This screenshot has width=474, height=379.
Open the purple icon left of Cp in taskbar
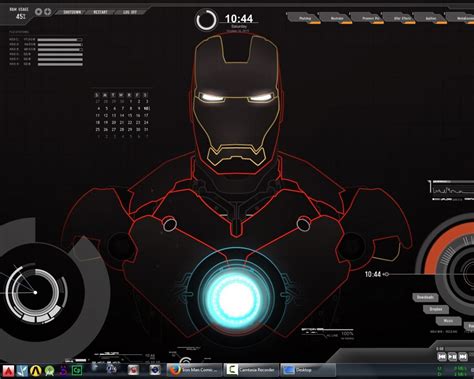63,371
